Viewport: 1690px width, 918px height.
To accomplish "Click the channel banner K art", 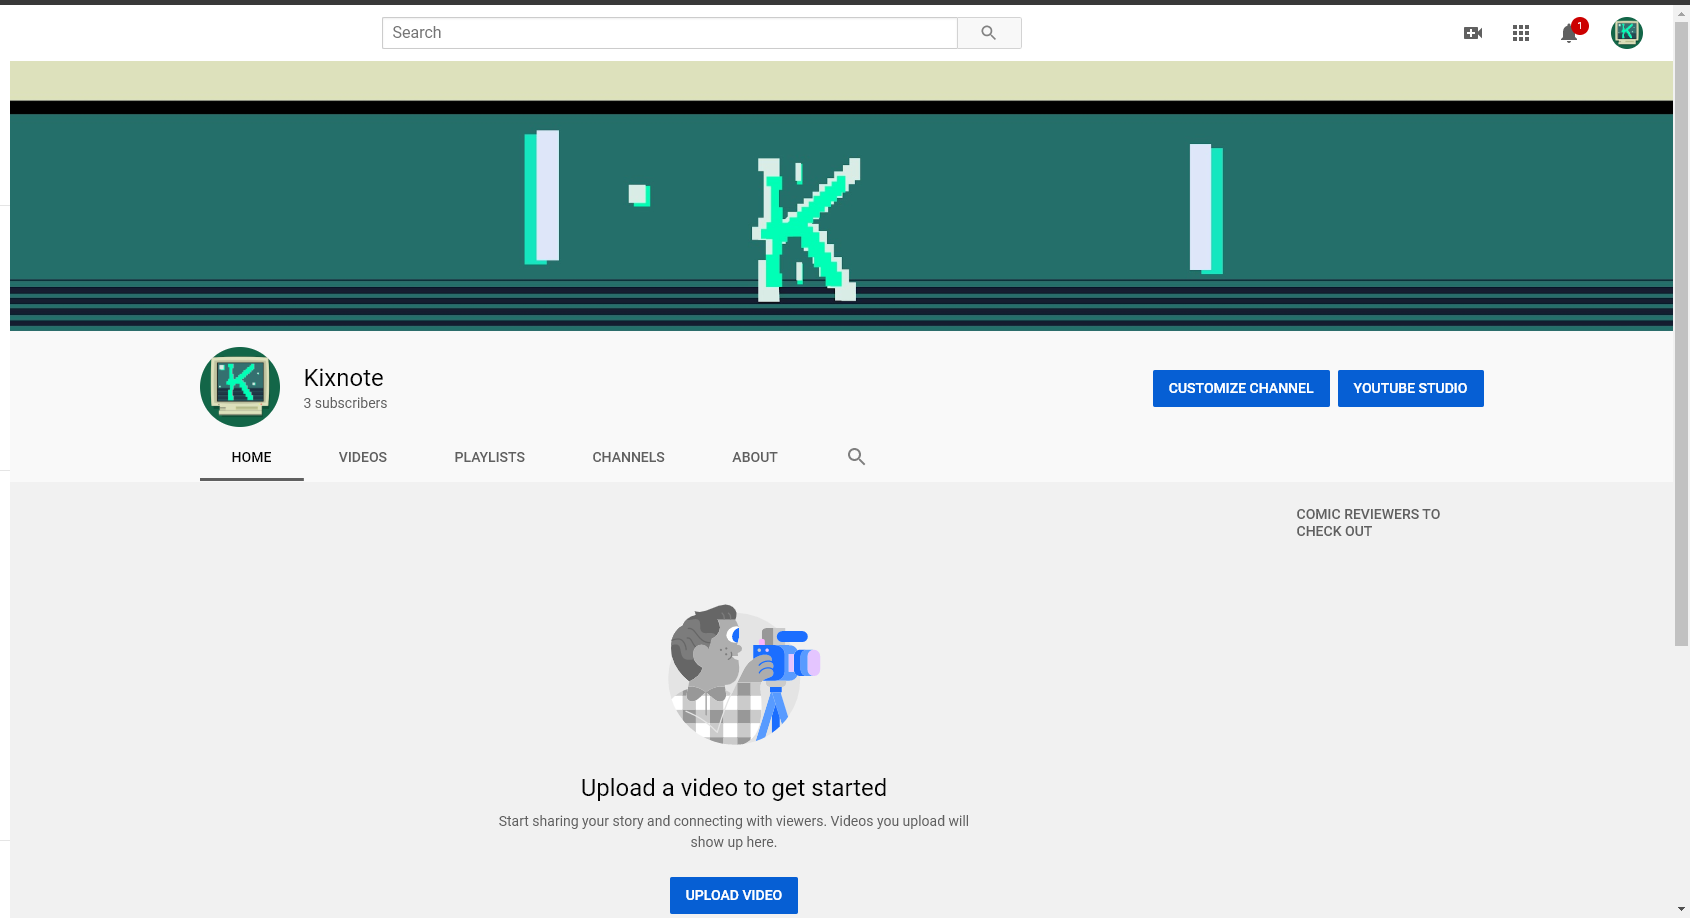I will point(806,229).
